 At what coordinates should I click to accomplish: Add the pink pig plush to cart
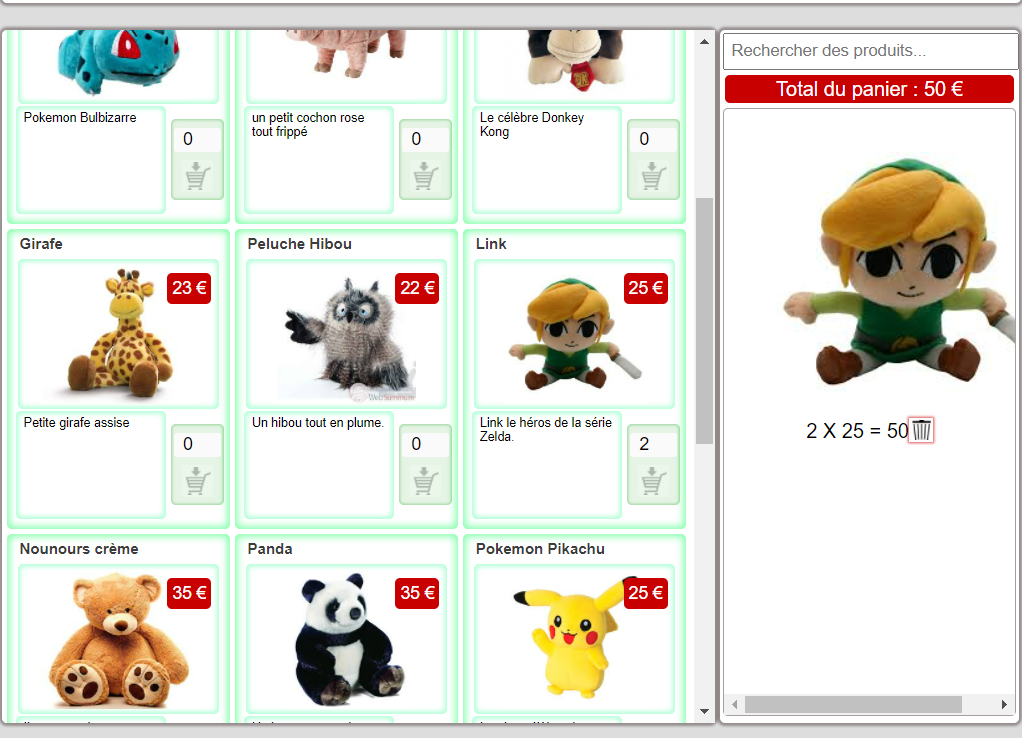pos(425,177)
